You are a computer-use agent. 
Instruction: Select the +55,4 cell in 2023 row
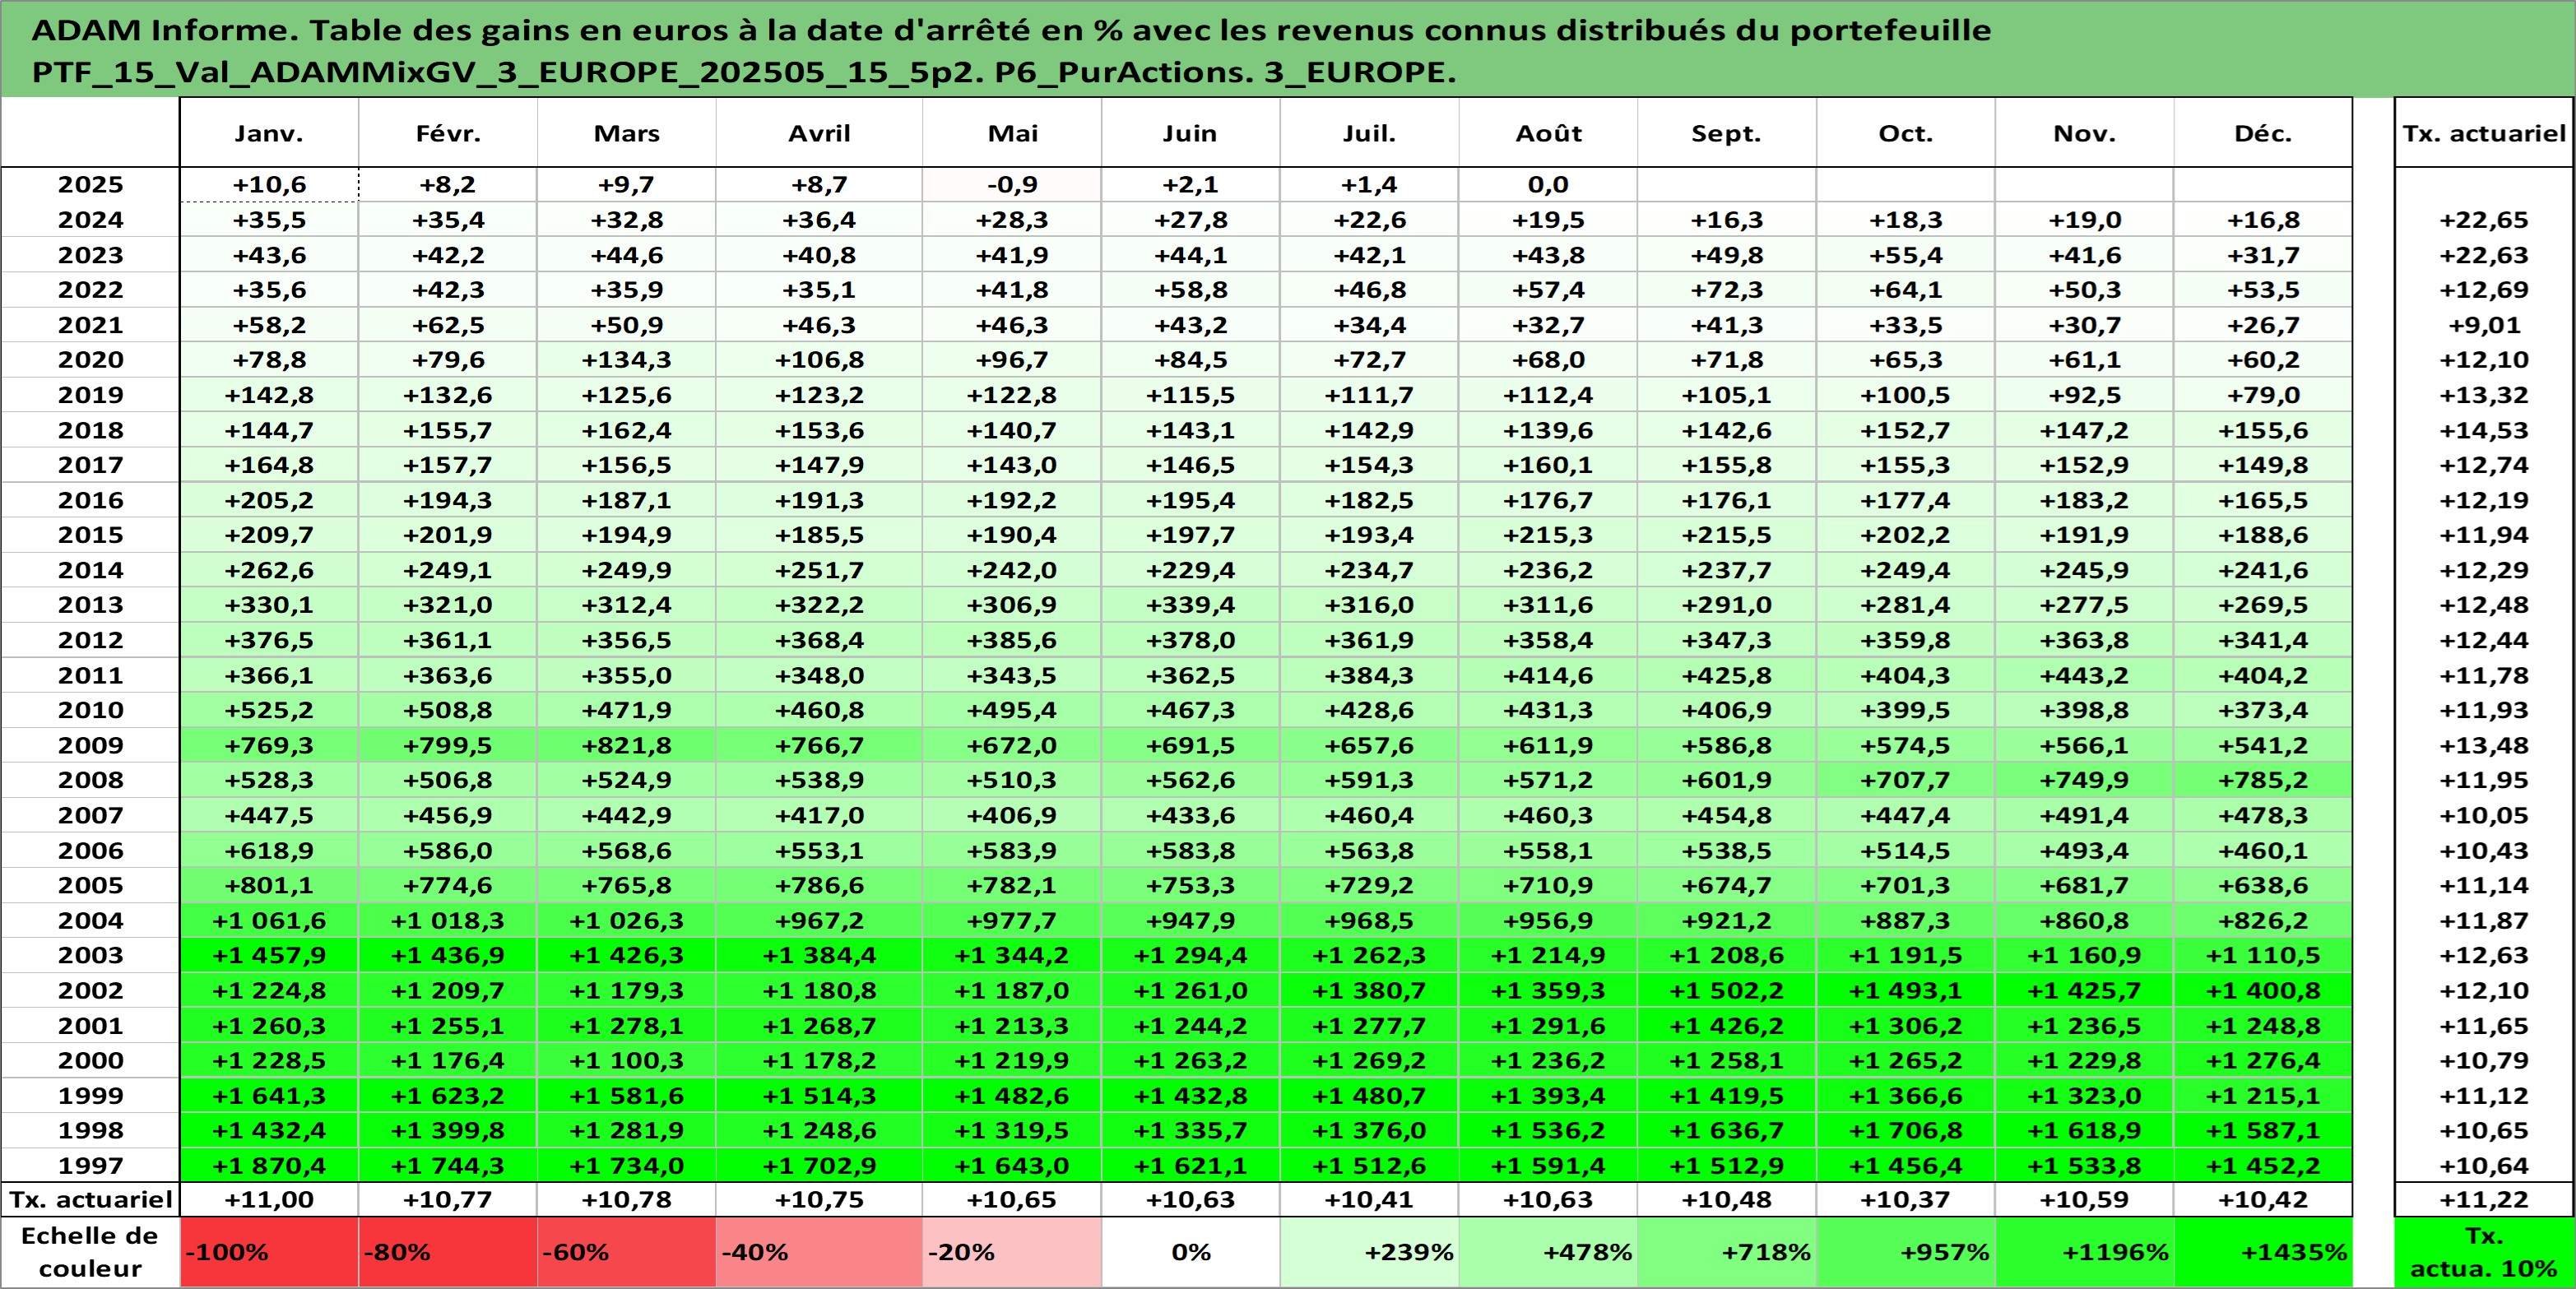(1906, 255)
